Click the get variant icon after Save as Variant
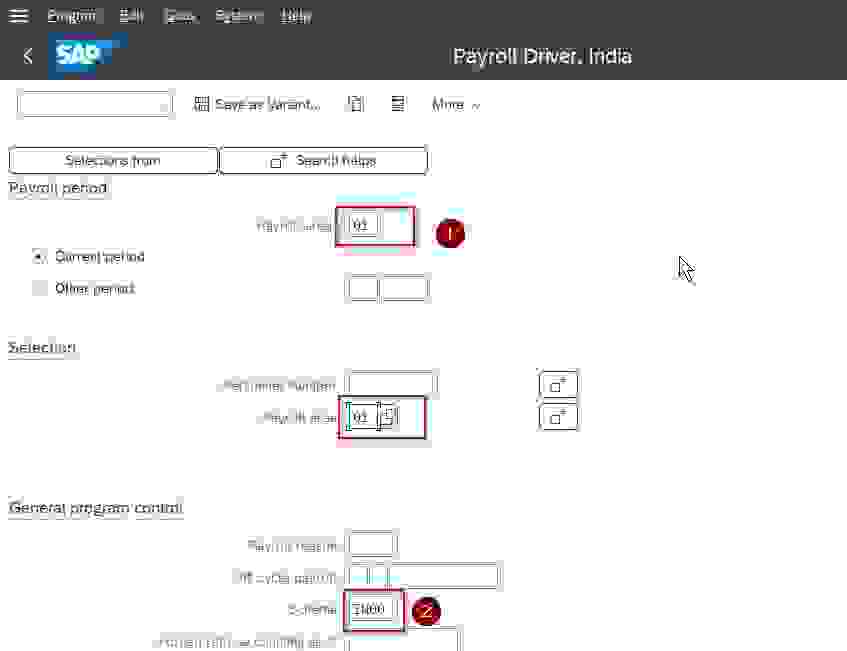Viewport: 847px width, 651px height. 355,104
